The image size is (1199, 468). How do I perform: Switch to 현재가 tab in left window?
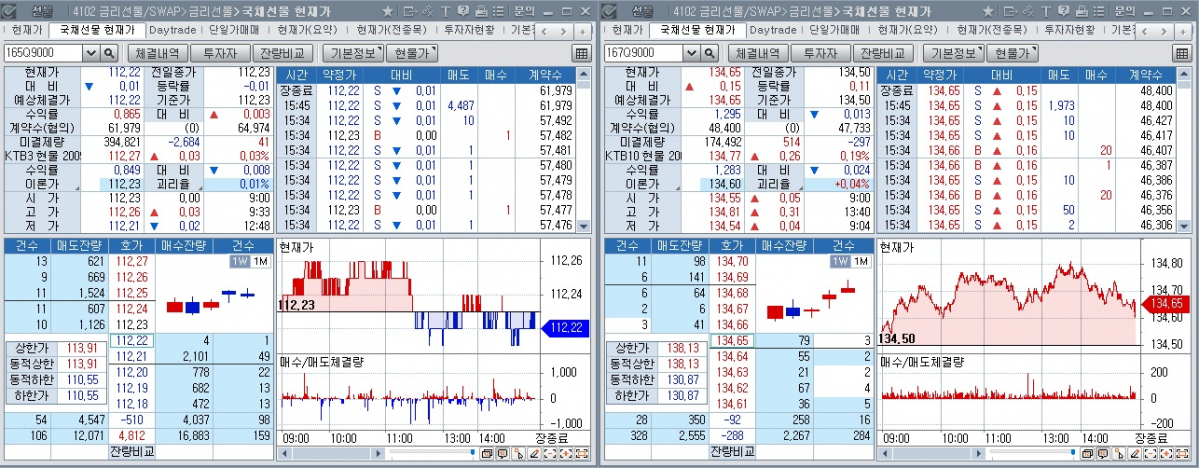tap(27, 31)
